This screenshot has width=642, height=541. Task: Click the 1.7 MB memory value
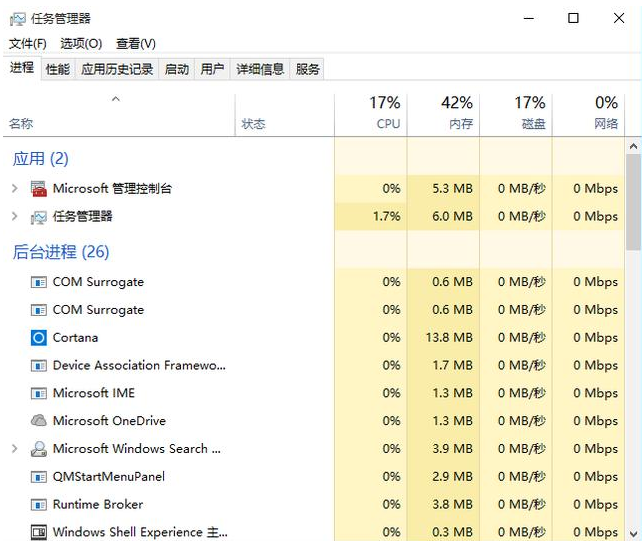coord(452,365)
